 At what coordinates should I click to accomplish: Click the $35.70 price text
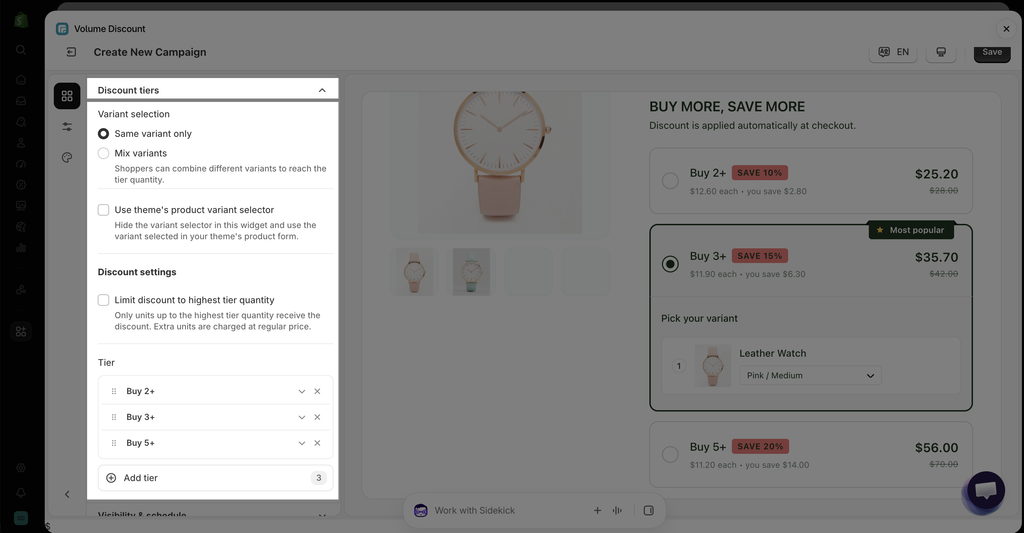point(936,257)
